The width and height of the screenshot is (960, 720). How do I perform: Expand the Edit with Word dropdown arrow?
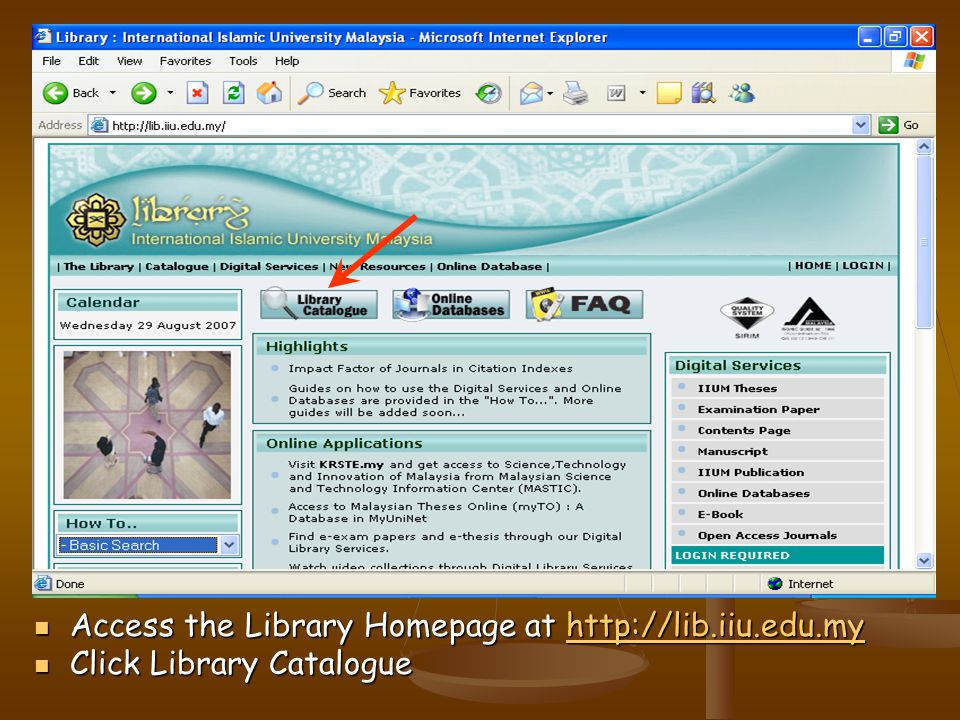(x=642, y=93)
